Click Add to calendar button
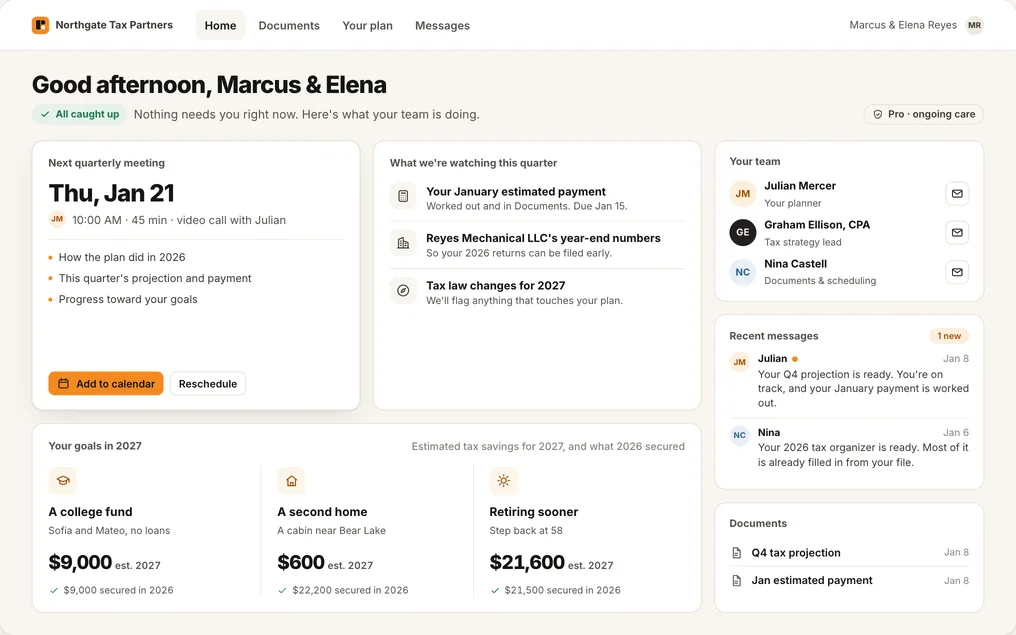This screenshot has height=635, width=1016. [x=106, y=384]
